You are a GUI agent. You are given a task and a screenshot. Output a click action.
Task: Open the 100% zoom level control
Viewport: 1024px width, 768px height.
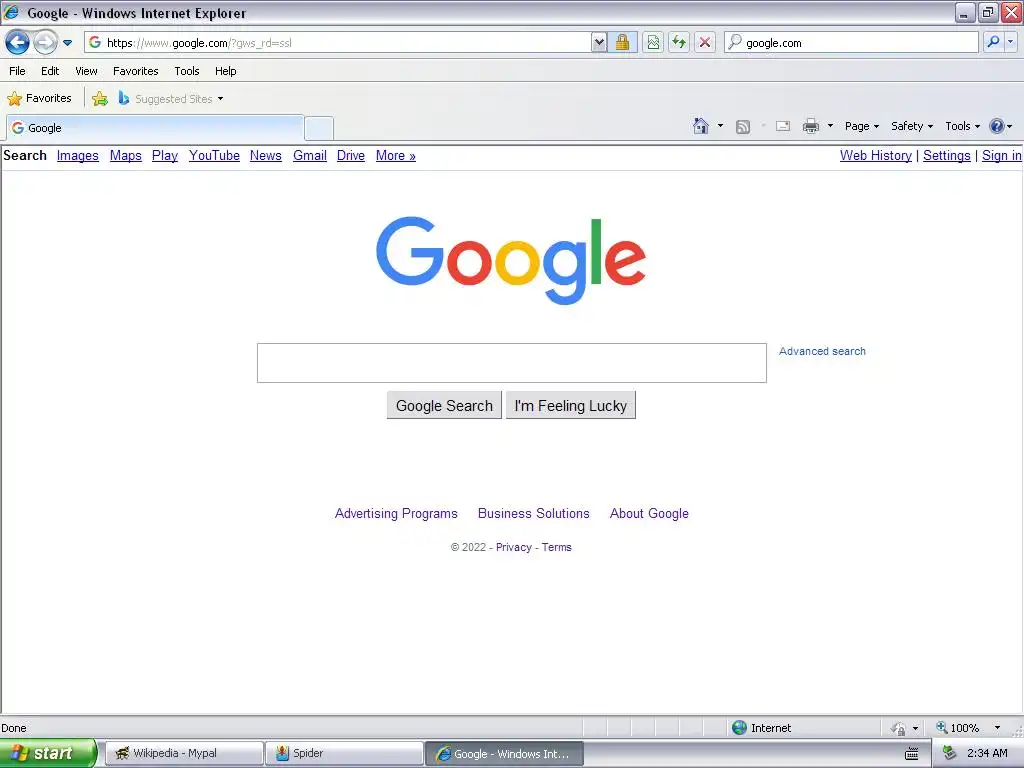(968, 728)
